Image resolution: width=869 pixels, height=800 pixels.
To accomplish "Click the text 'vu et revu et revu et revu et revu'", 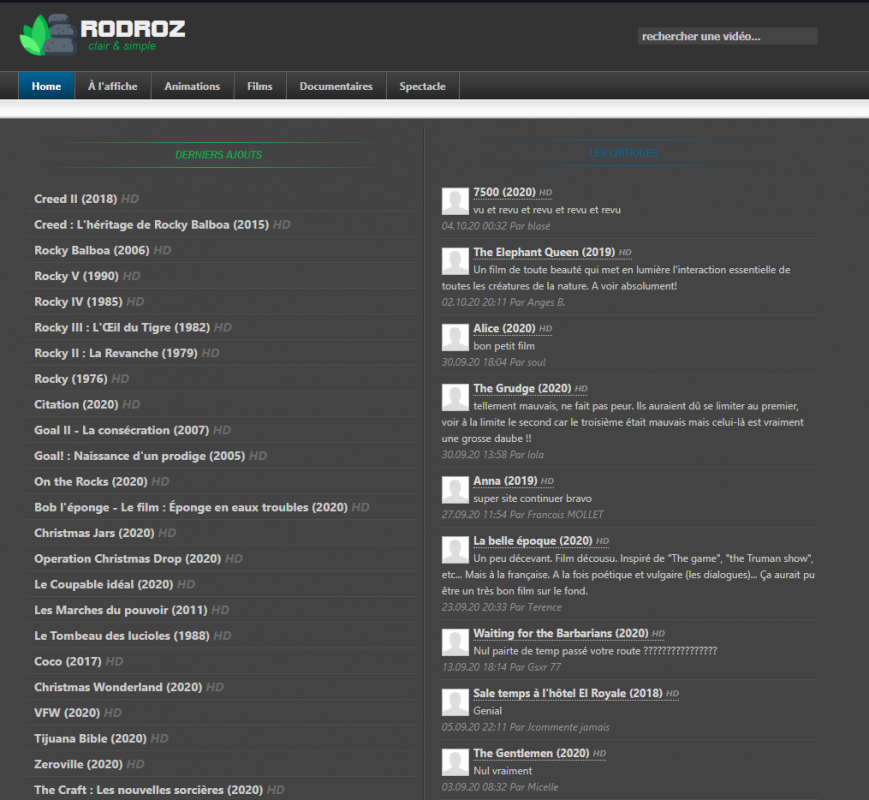I will point(547,210).
